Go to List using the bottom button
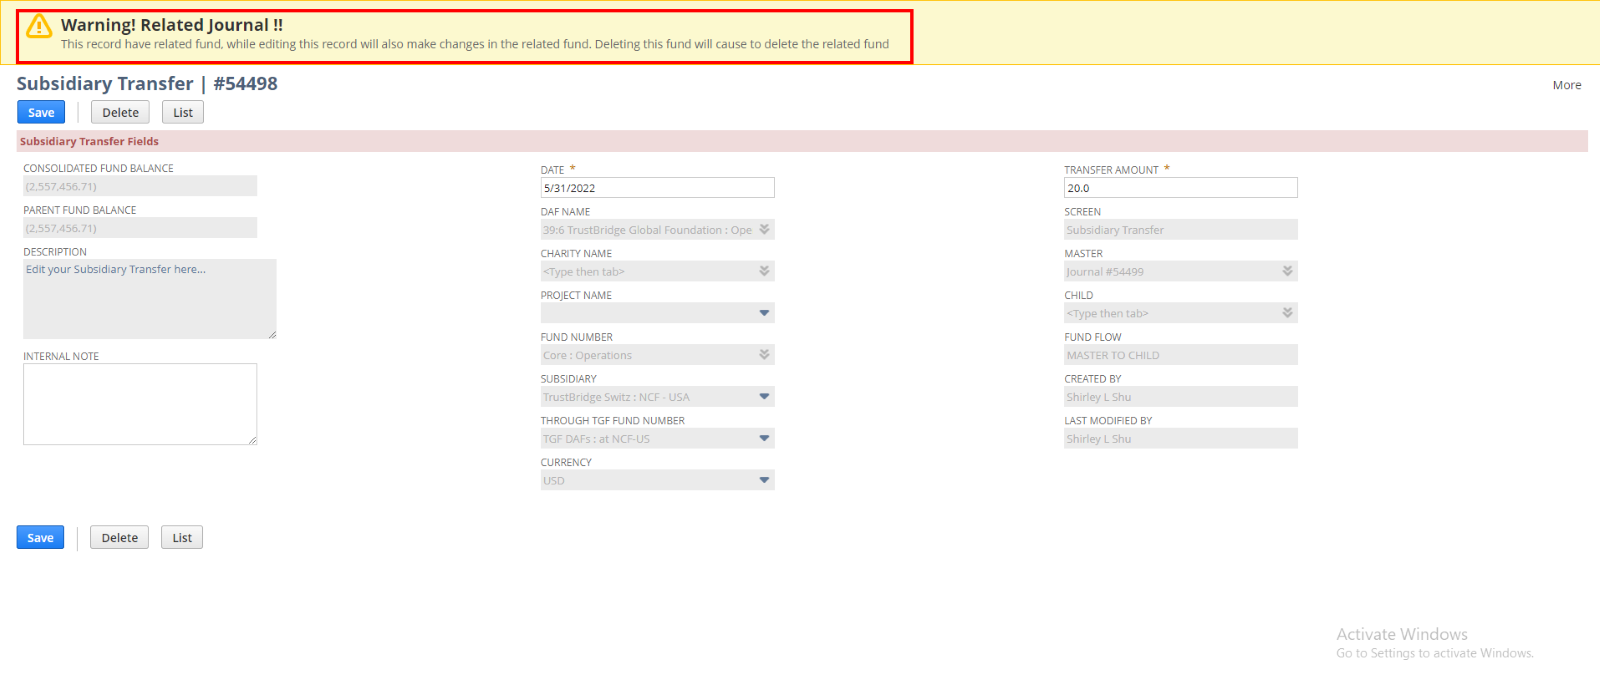Viewport: 1600px width, 696px height. tap(182, 537)
